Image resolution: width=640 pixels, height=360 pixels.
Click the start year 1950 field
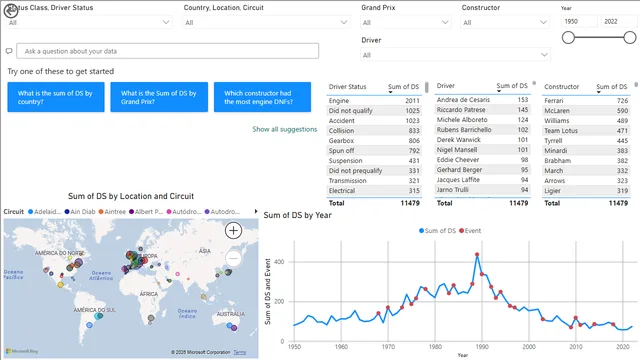tap(579, 21)
